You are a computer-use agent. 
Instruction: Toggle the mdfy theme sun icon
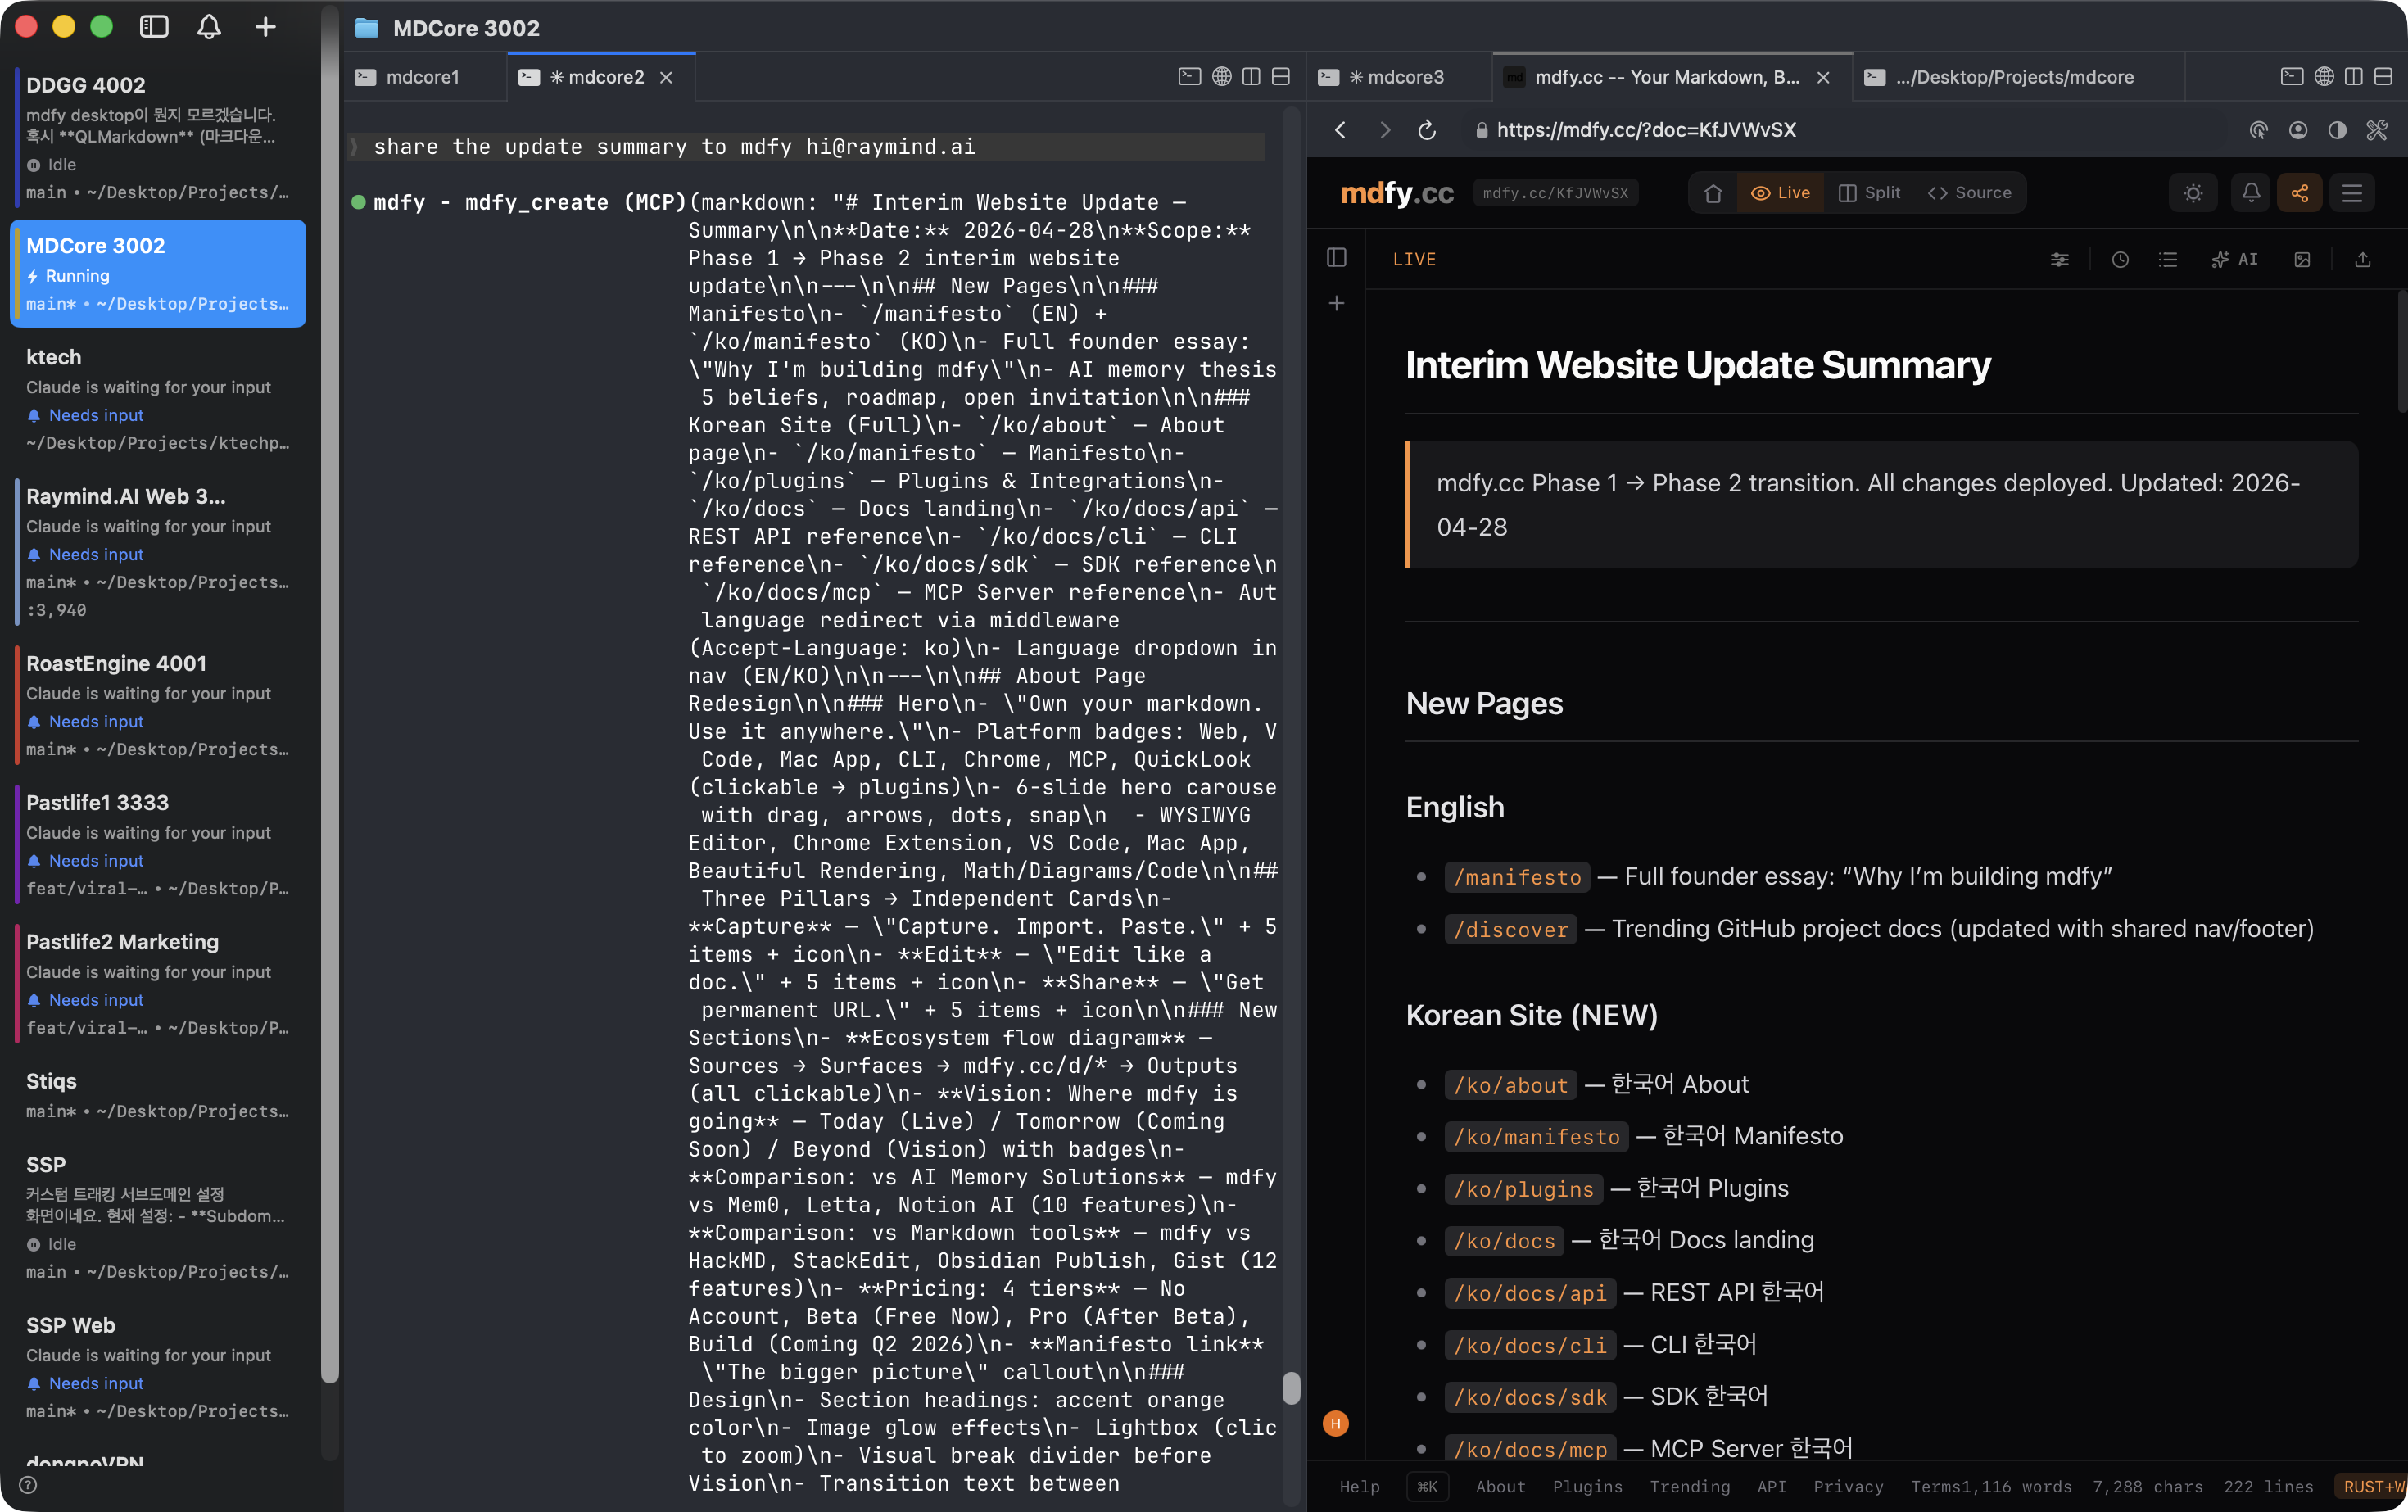(x=2193, y=193)
